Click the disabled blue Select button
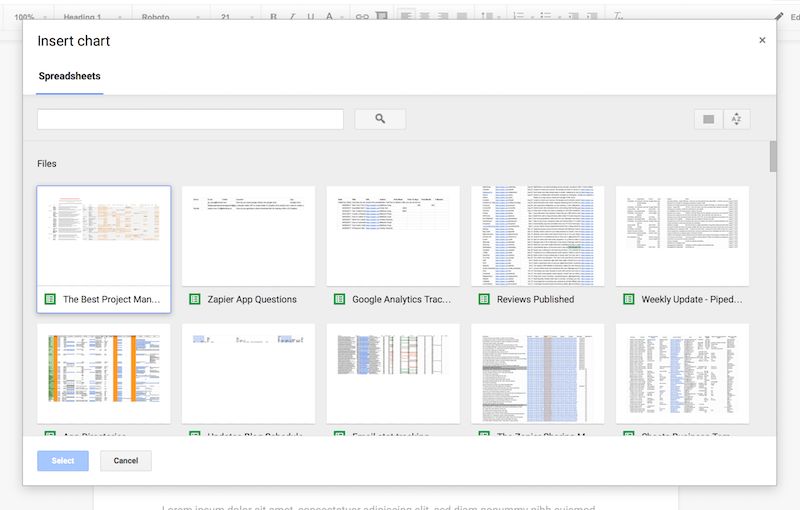 (x=63, y=461)
